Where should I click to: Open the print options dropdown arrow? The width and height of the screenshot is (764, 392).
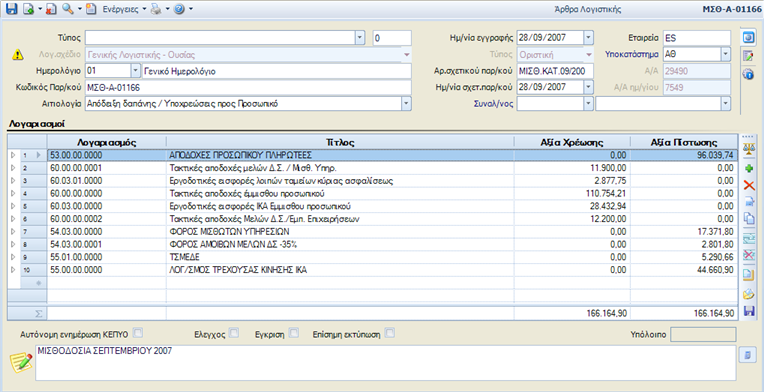click(x=167, y=9)
